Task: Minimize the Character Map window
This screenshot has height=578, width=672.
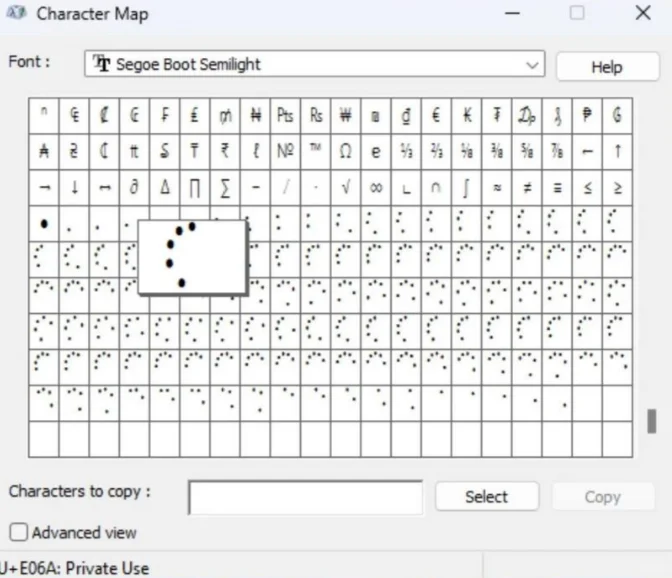Action: pos(512,13)
